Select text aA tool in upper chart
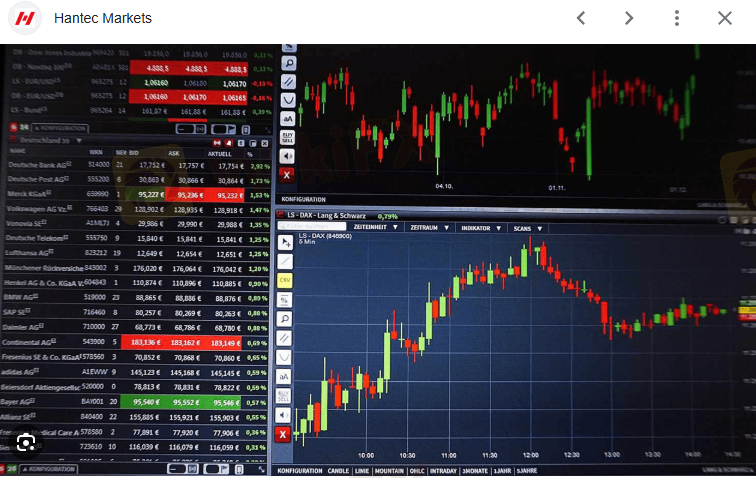The width and height of the screenshot is (756, 478). (287, 119)
